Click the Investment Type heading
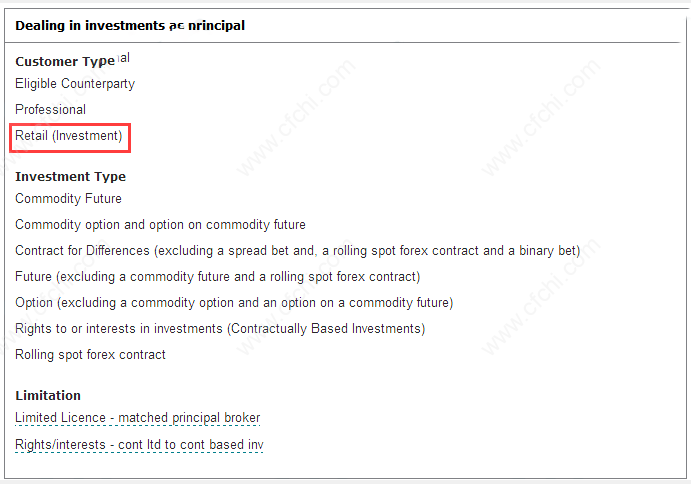 click(x=71, y=177)
